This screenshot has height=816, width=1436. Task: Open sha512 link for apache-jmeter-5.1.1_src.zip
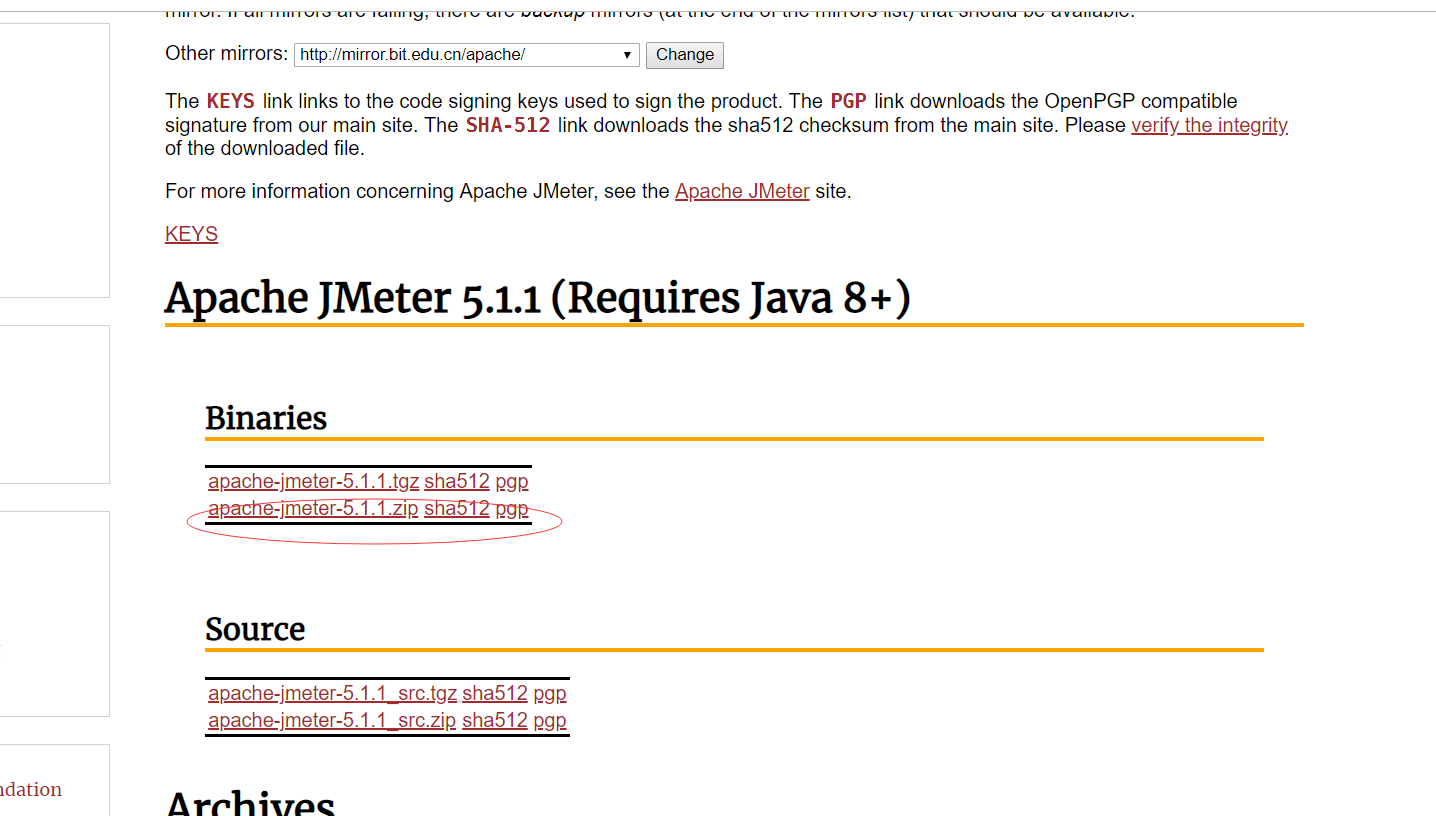click(495, 720)
